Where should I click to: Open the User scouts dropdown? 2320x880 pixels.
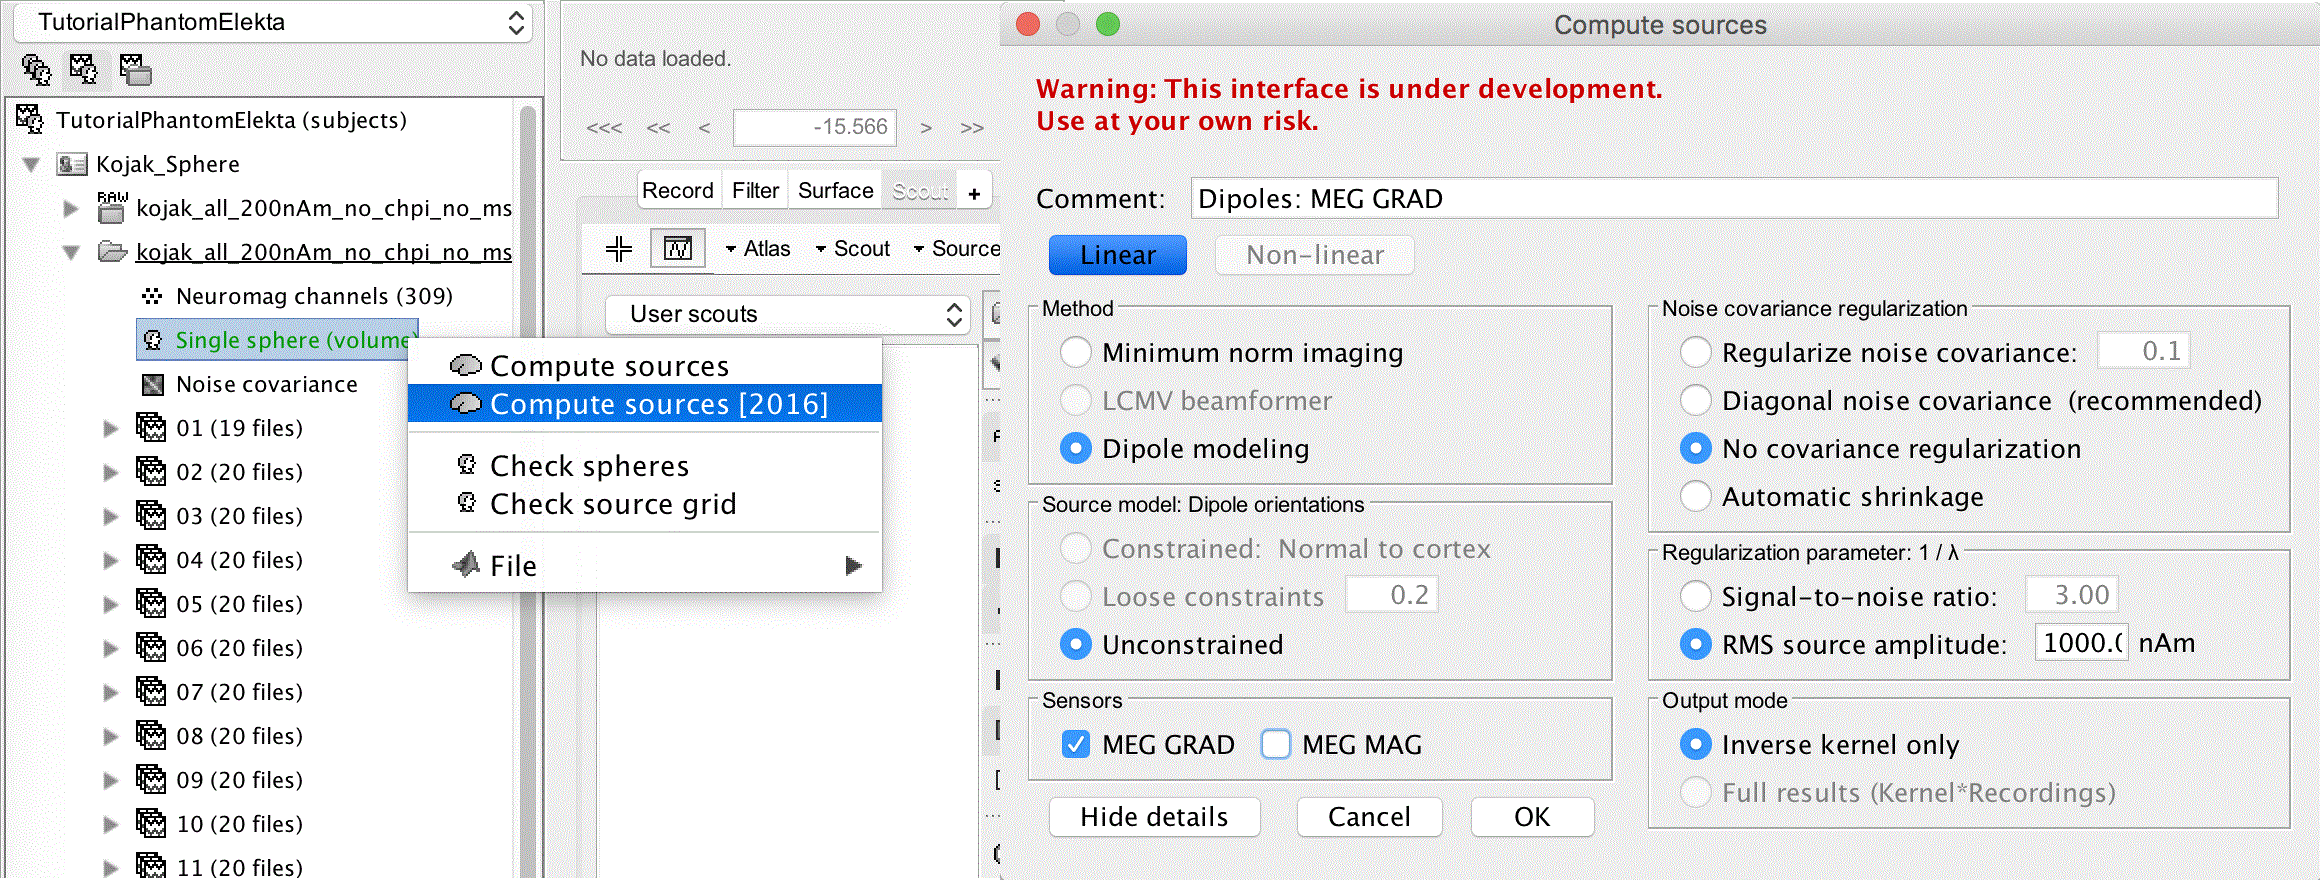788,314
